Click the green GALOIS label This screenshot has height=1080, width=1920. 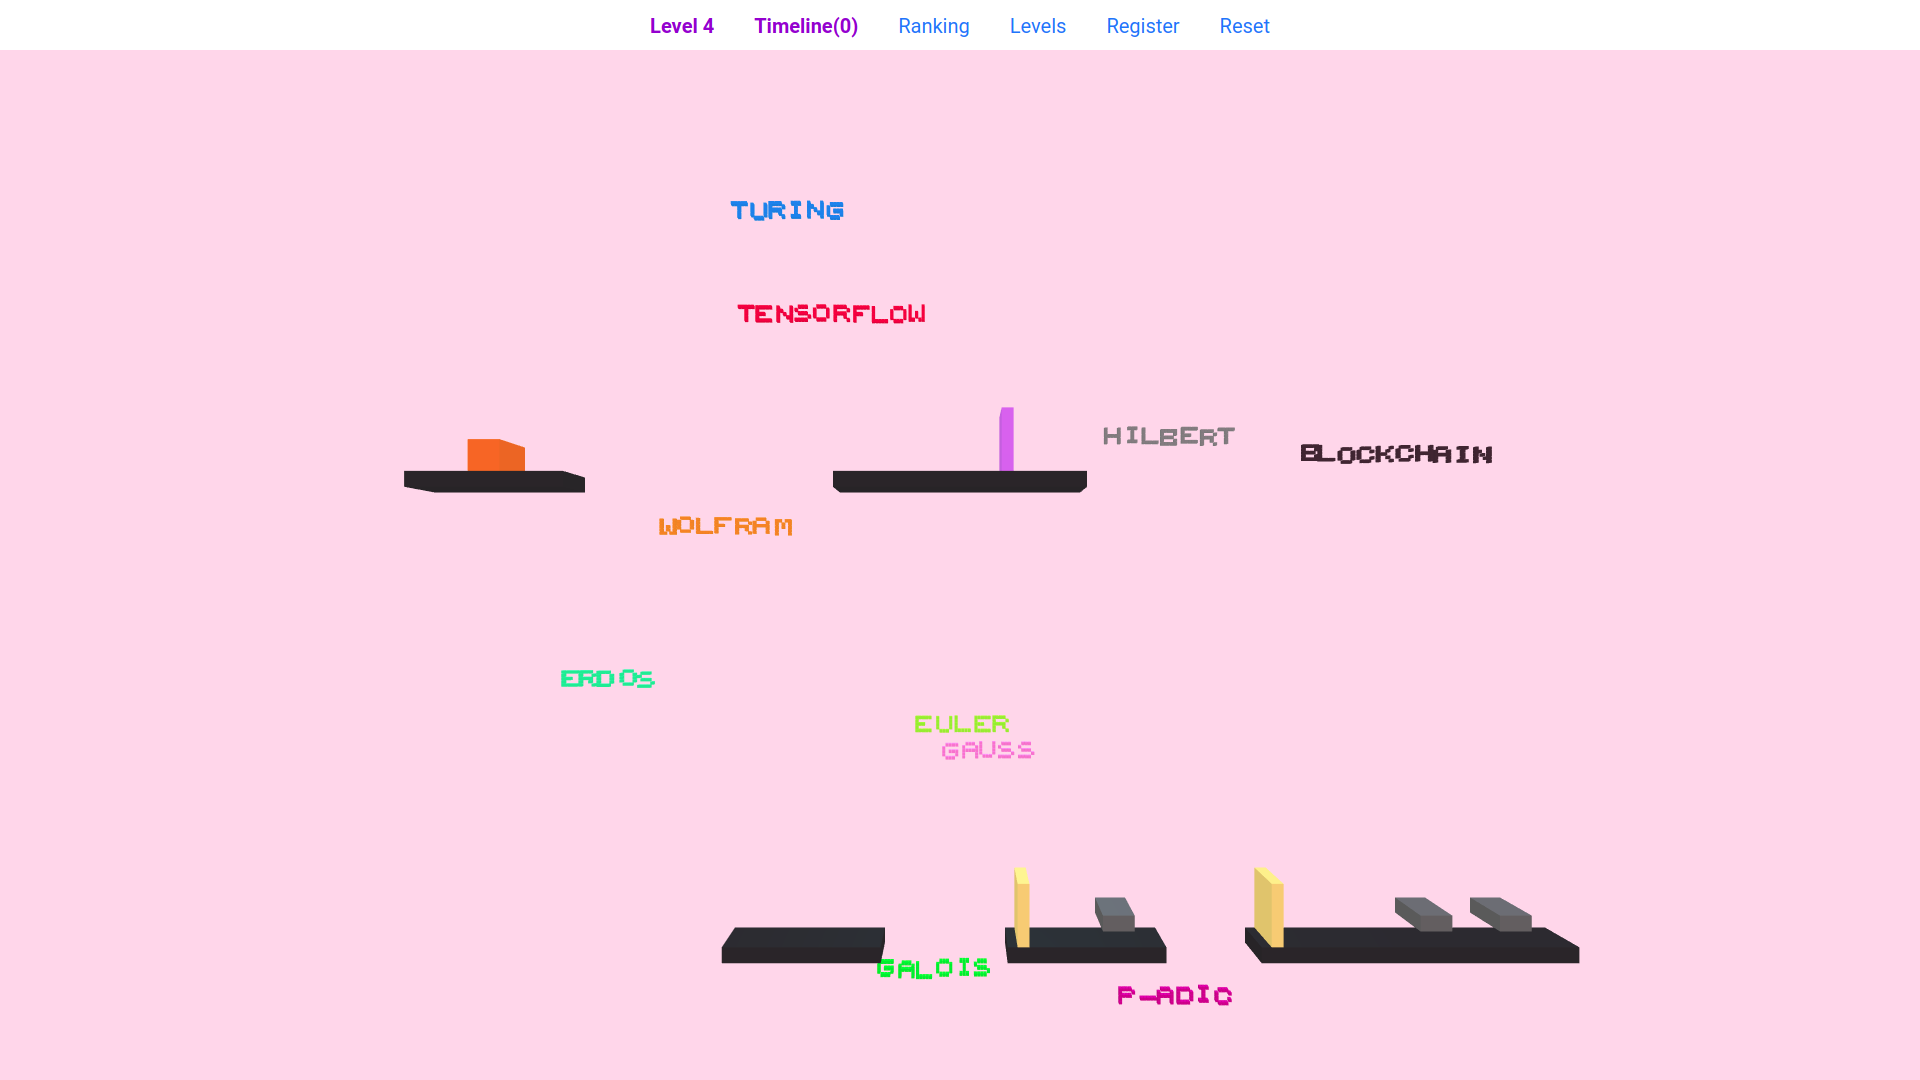tap(933, 968)
